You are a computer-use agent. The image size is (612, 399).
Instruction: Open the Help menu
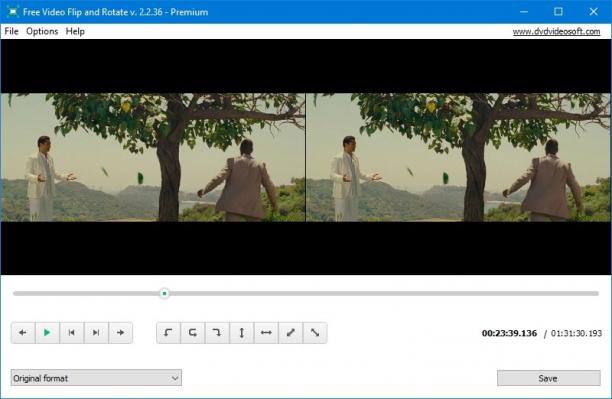[x=75, y=31]
